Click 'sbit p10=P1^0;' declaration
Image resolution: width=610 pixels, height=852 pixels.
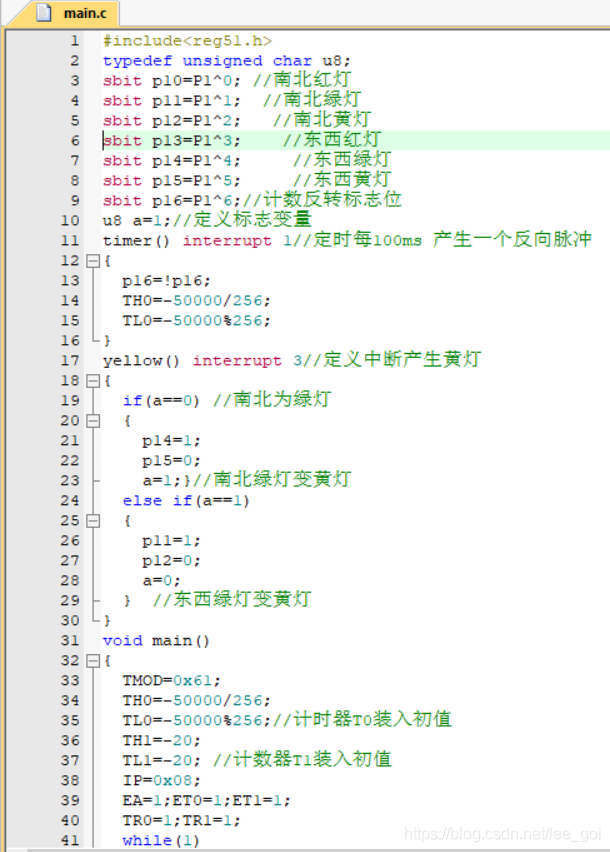point(171,81)
